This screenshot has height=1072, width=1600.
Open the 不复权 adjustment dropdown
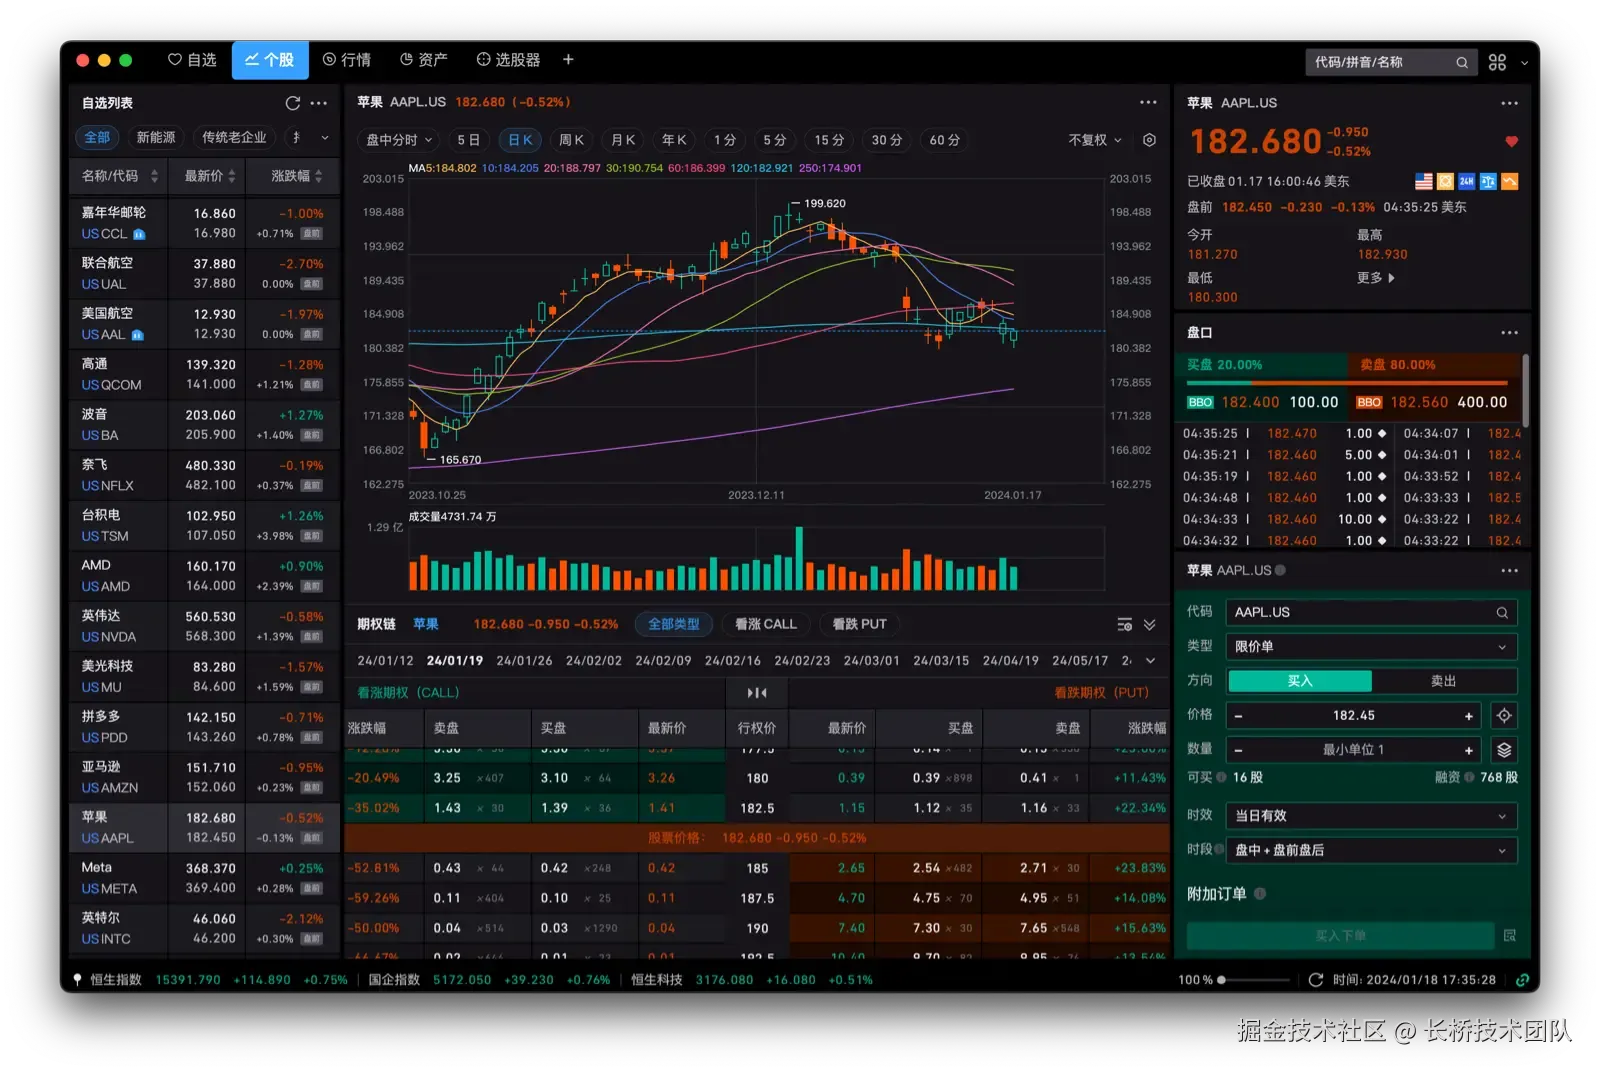[x=1094, y=140]
